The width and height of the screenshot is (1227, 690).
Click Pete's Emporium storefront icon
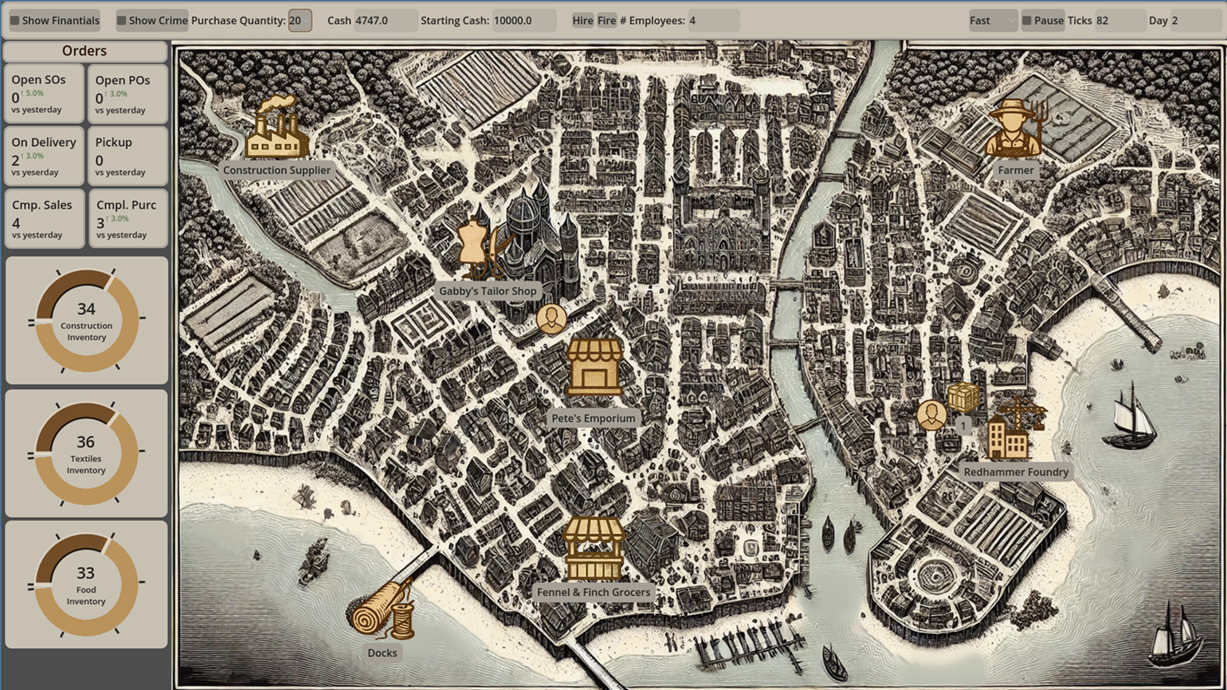tap(595, 368)
